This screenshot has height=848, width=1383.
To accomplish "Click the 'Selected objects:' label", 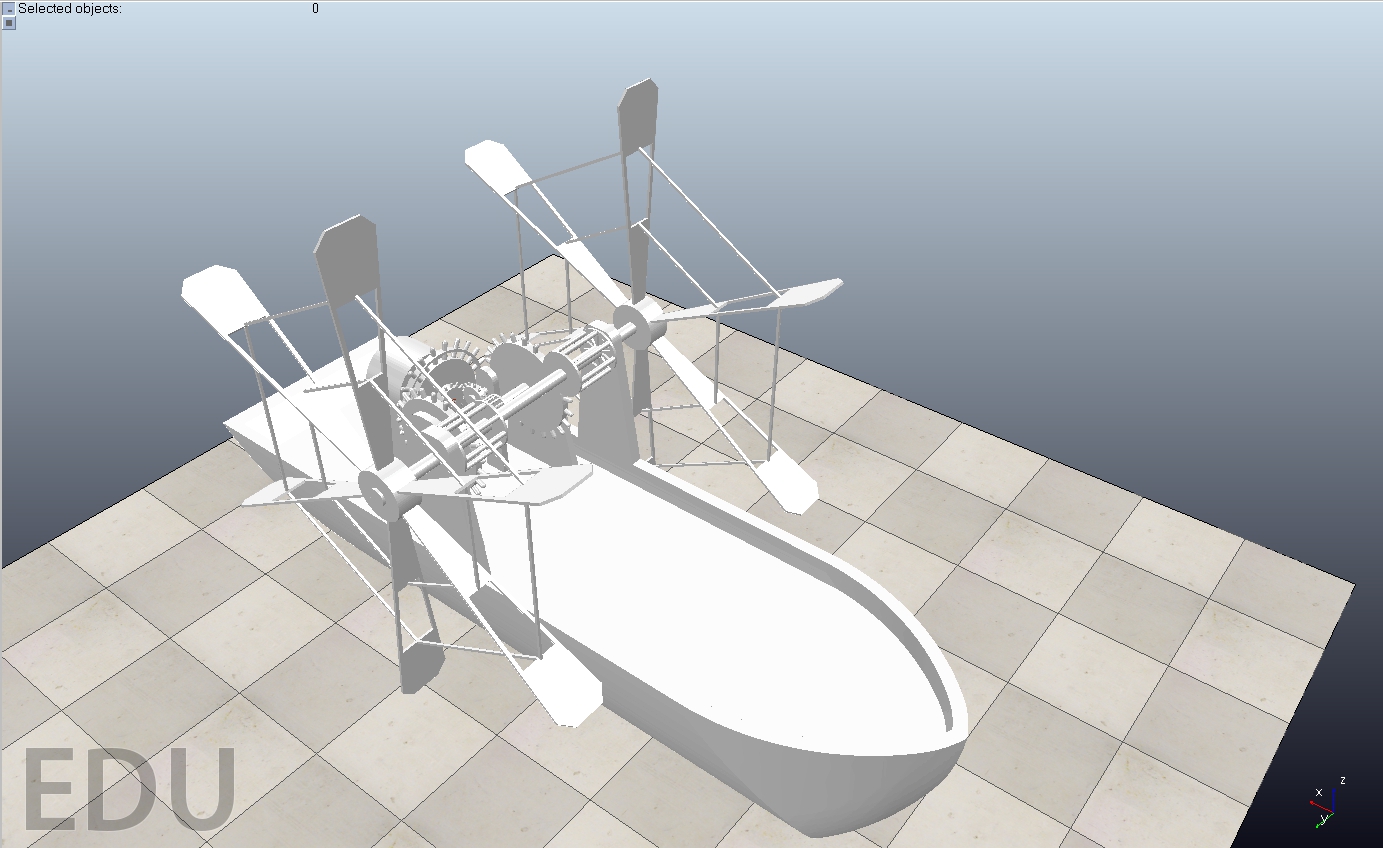I will point(70,9).
